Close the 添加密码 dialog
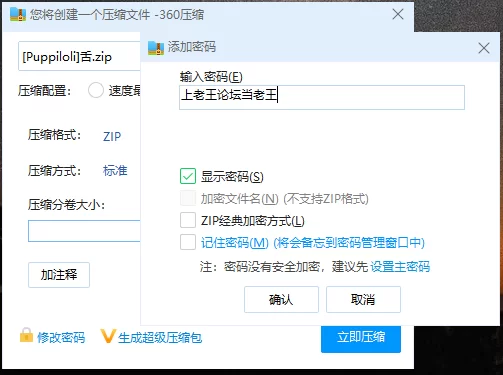The height and width of the screenshot is (375, 503). (x=484, y=48)
